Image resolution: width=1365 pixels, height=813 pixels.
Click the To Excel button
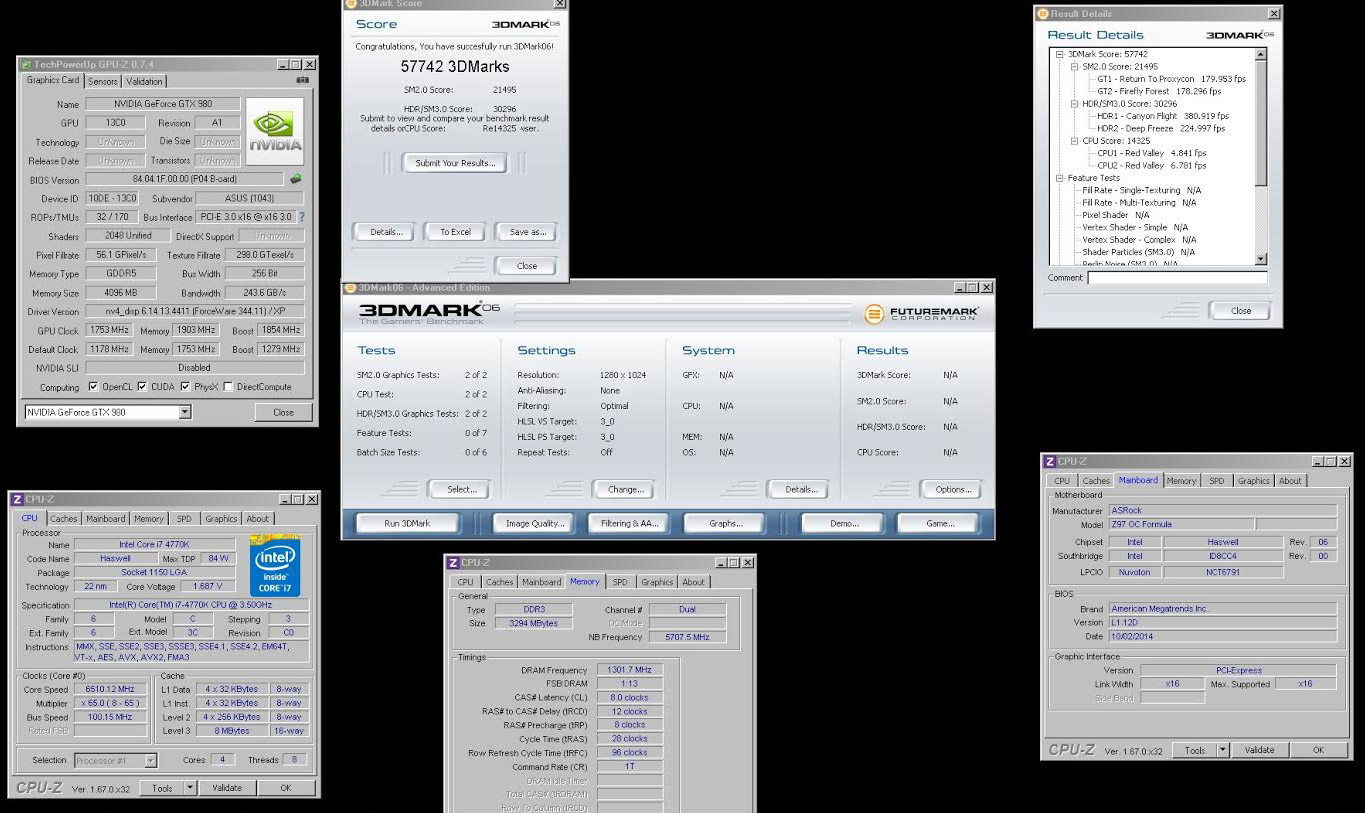tap(455, 232)
